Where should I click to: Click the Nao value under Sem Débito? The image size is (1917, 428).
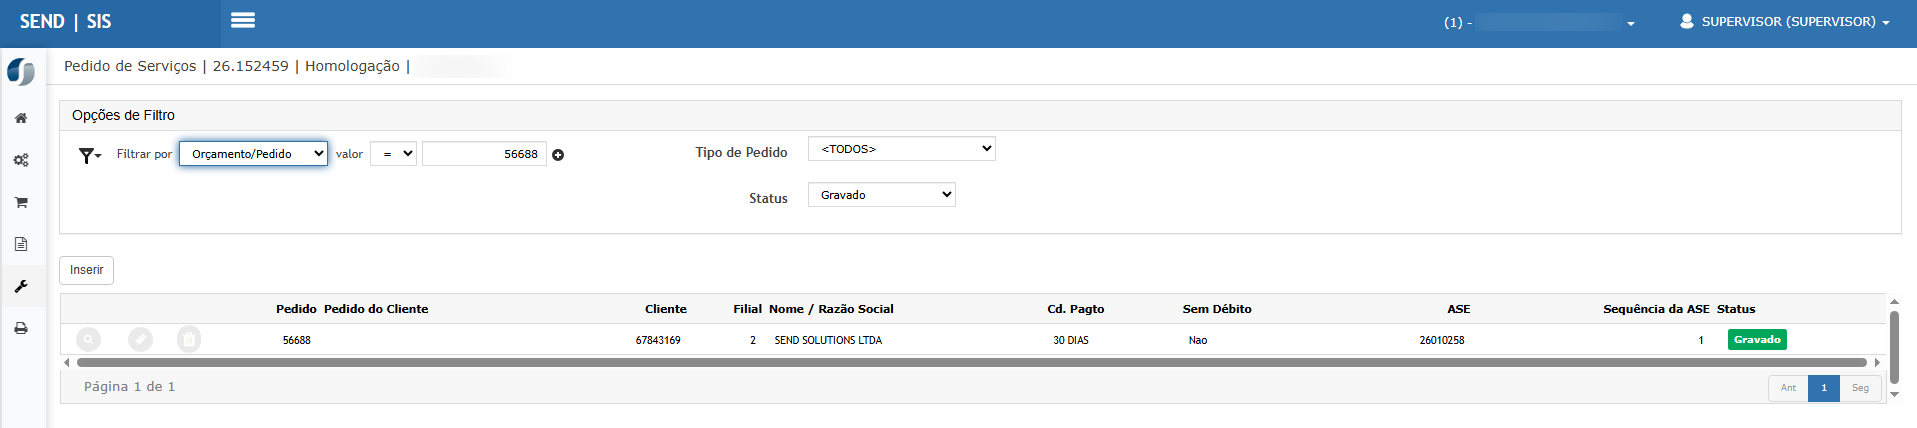(1198, 340)
